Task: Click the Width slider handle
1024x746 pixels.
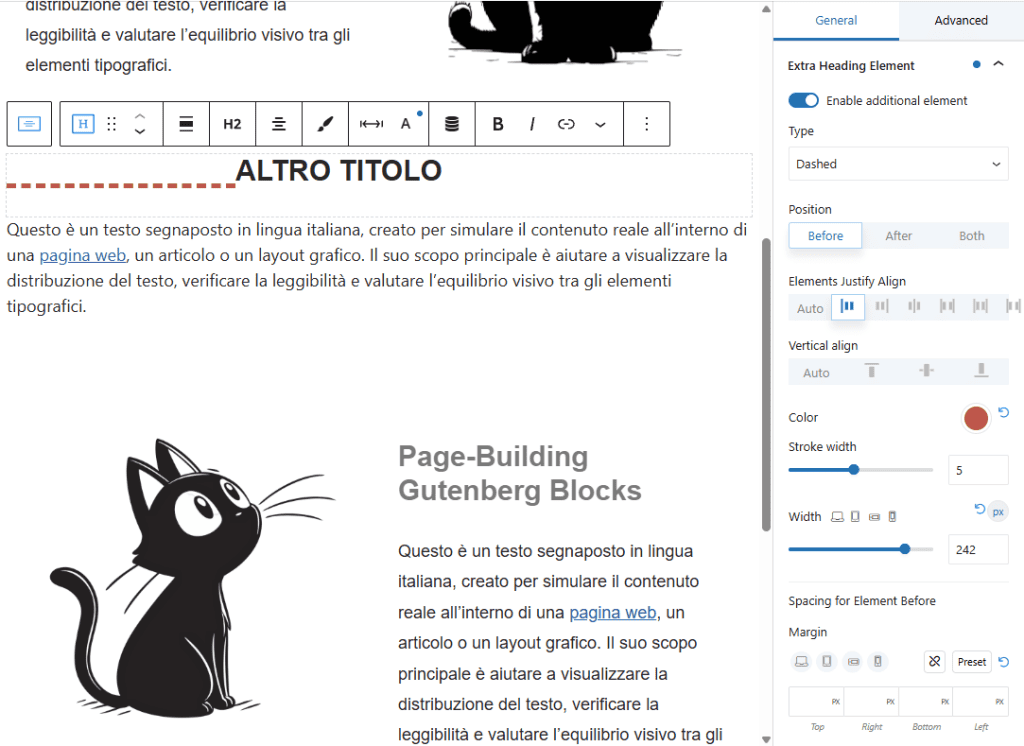Action: 904,549
